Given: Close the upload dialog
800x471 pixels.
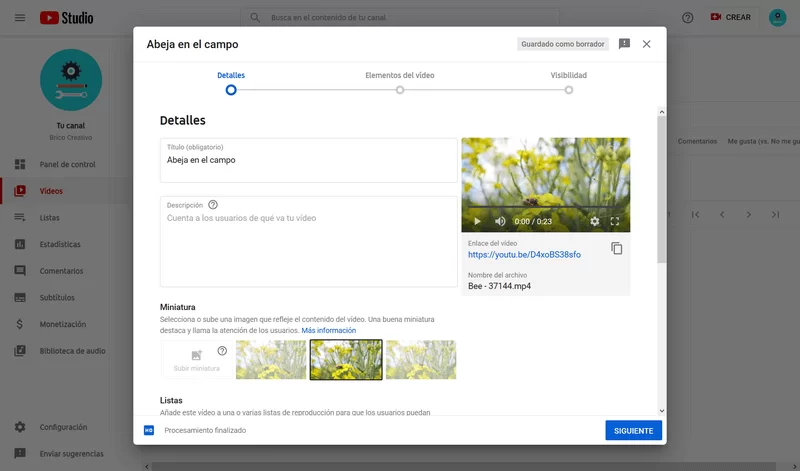Looking at the screenshot, I should click(646, 44).
